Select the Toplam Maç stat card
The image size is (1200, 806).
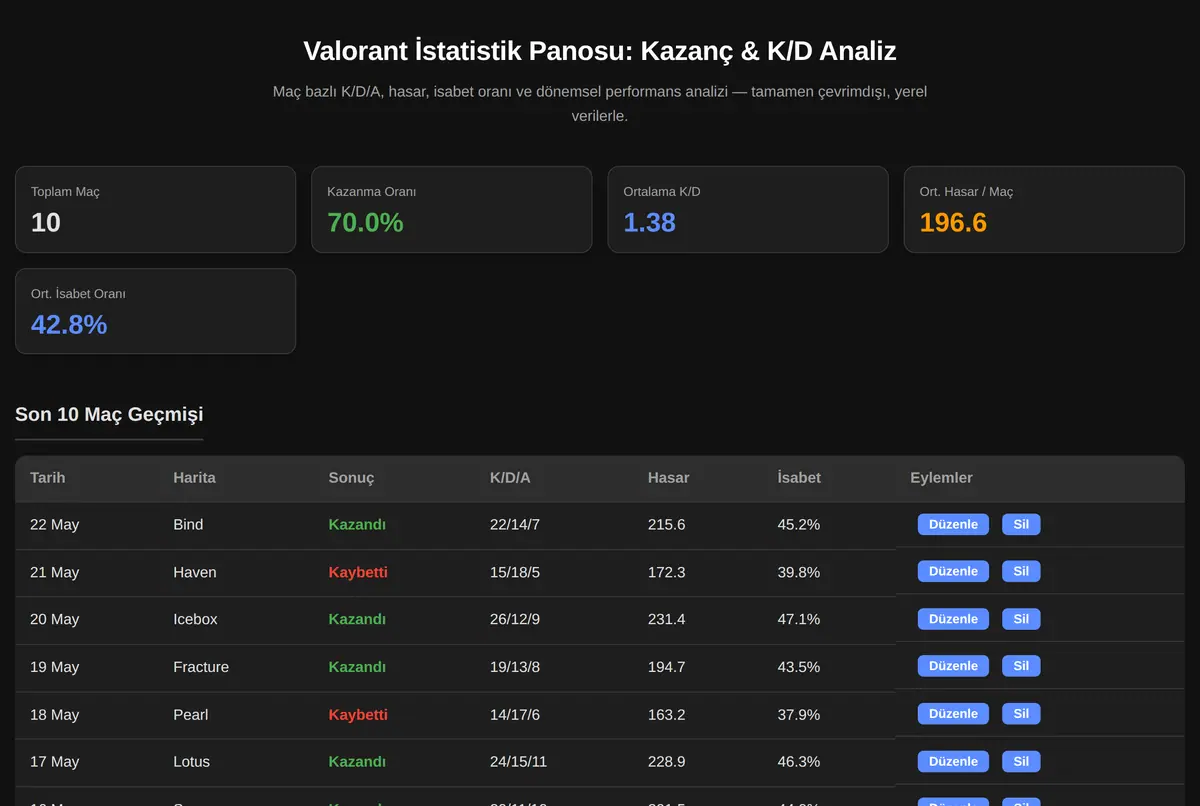coord(155,209)
